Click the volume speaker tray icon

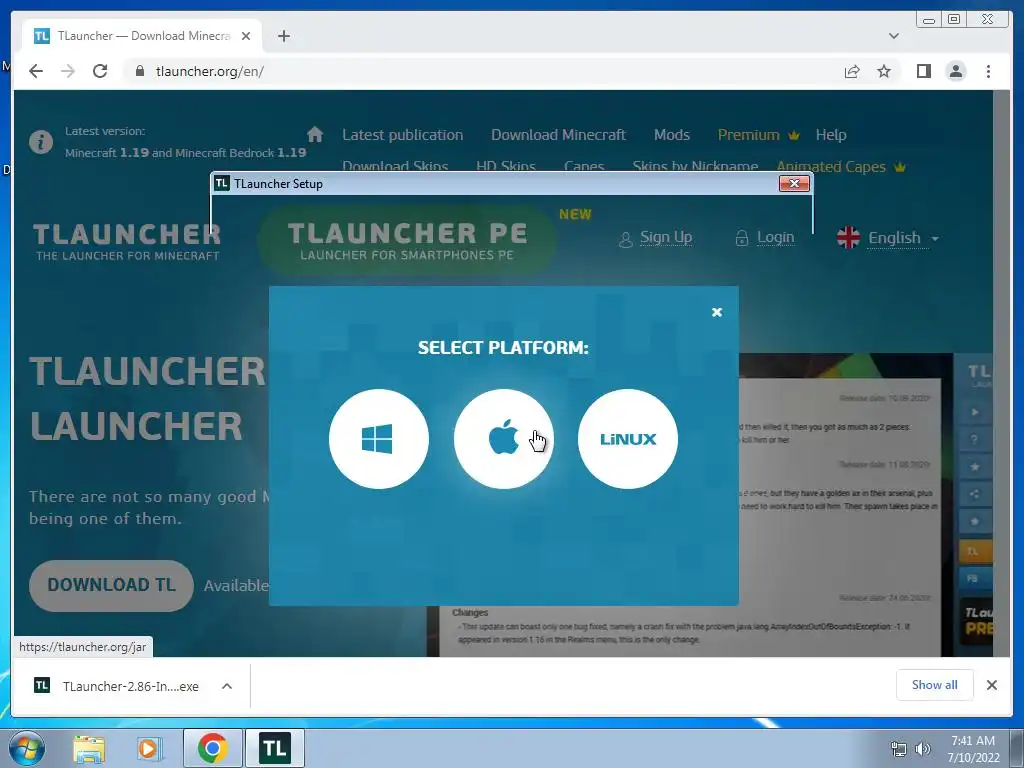923,749
